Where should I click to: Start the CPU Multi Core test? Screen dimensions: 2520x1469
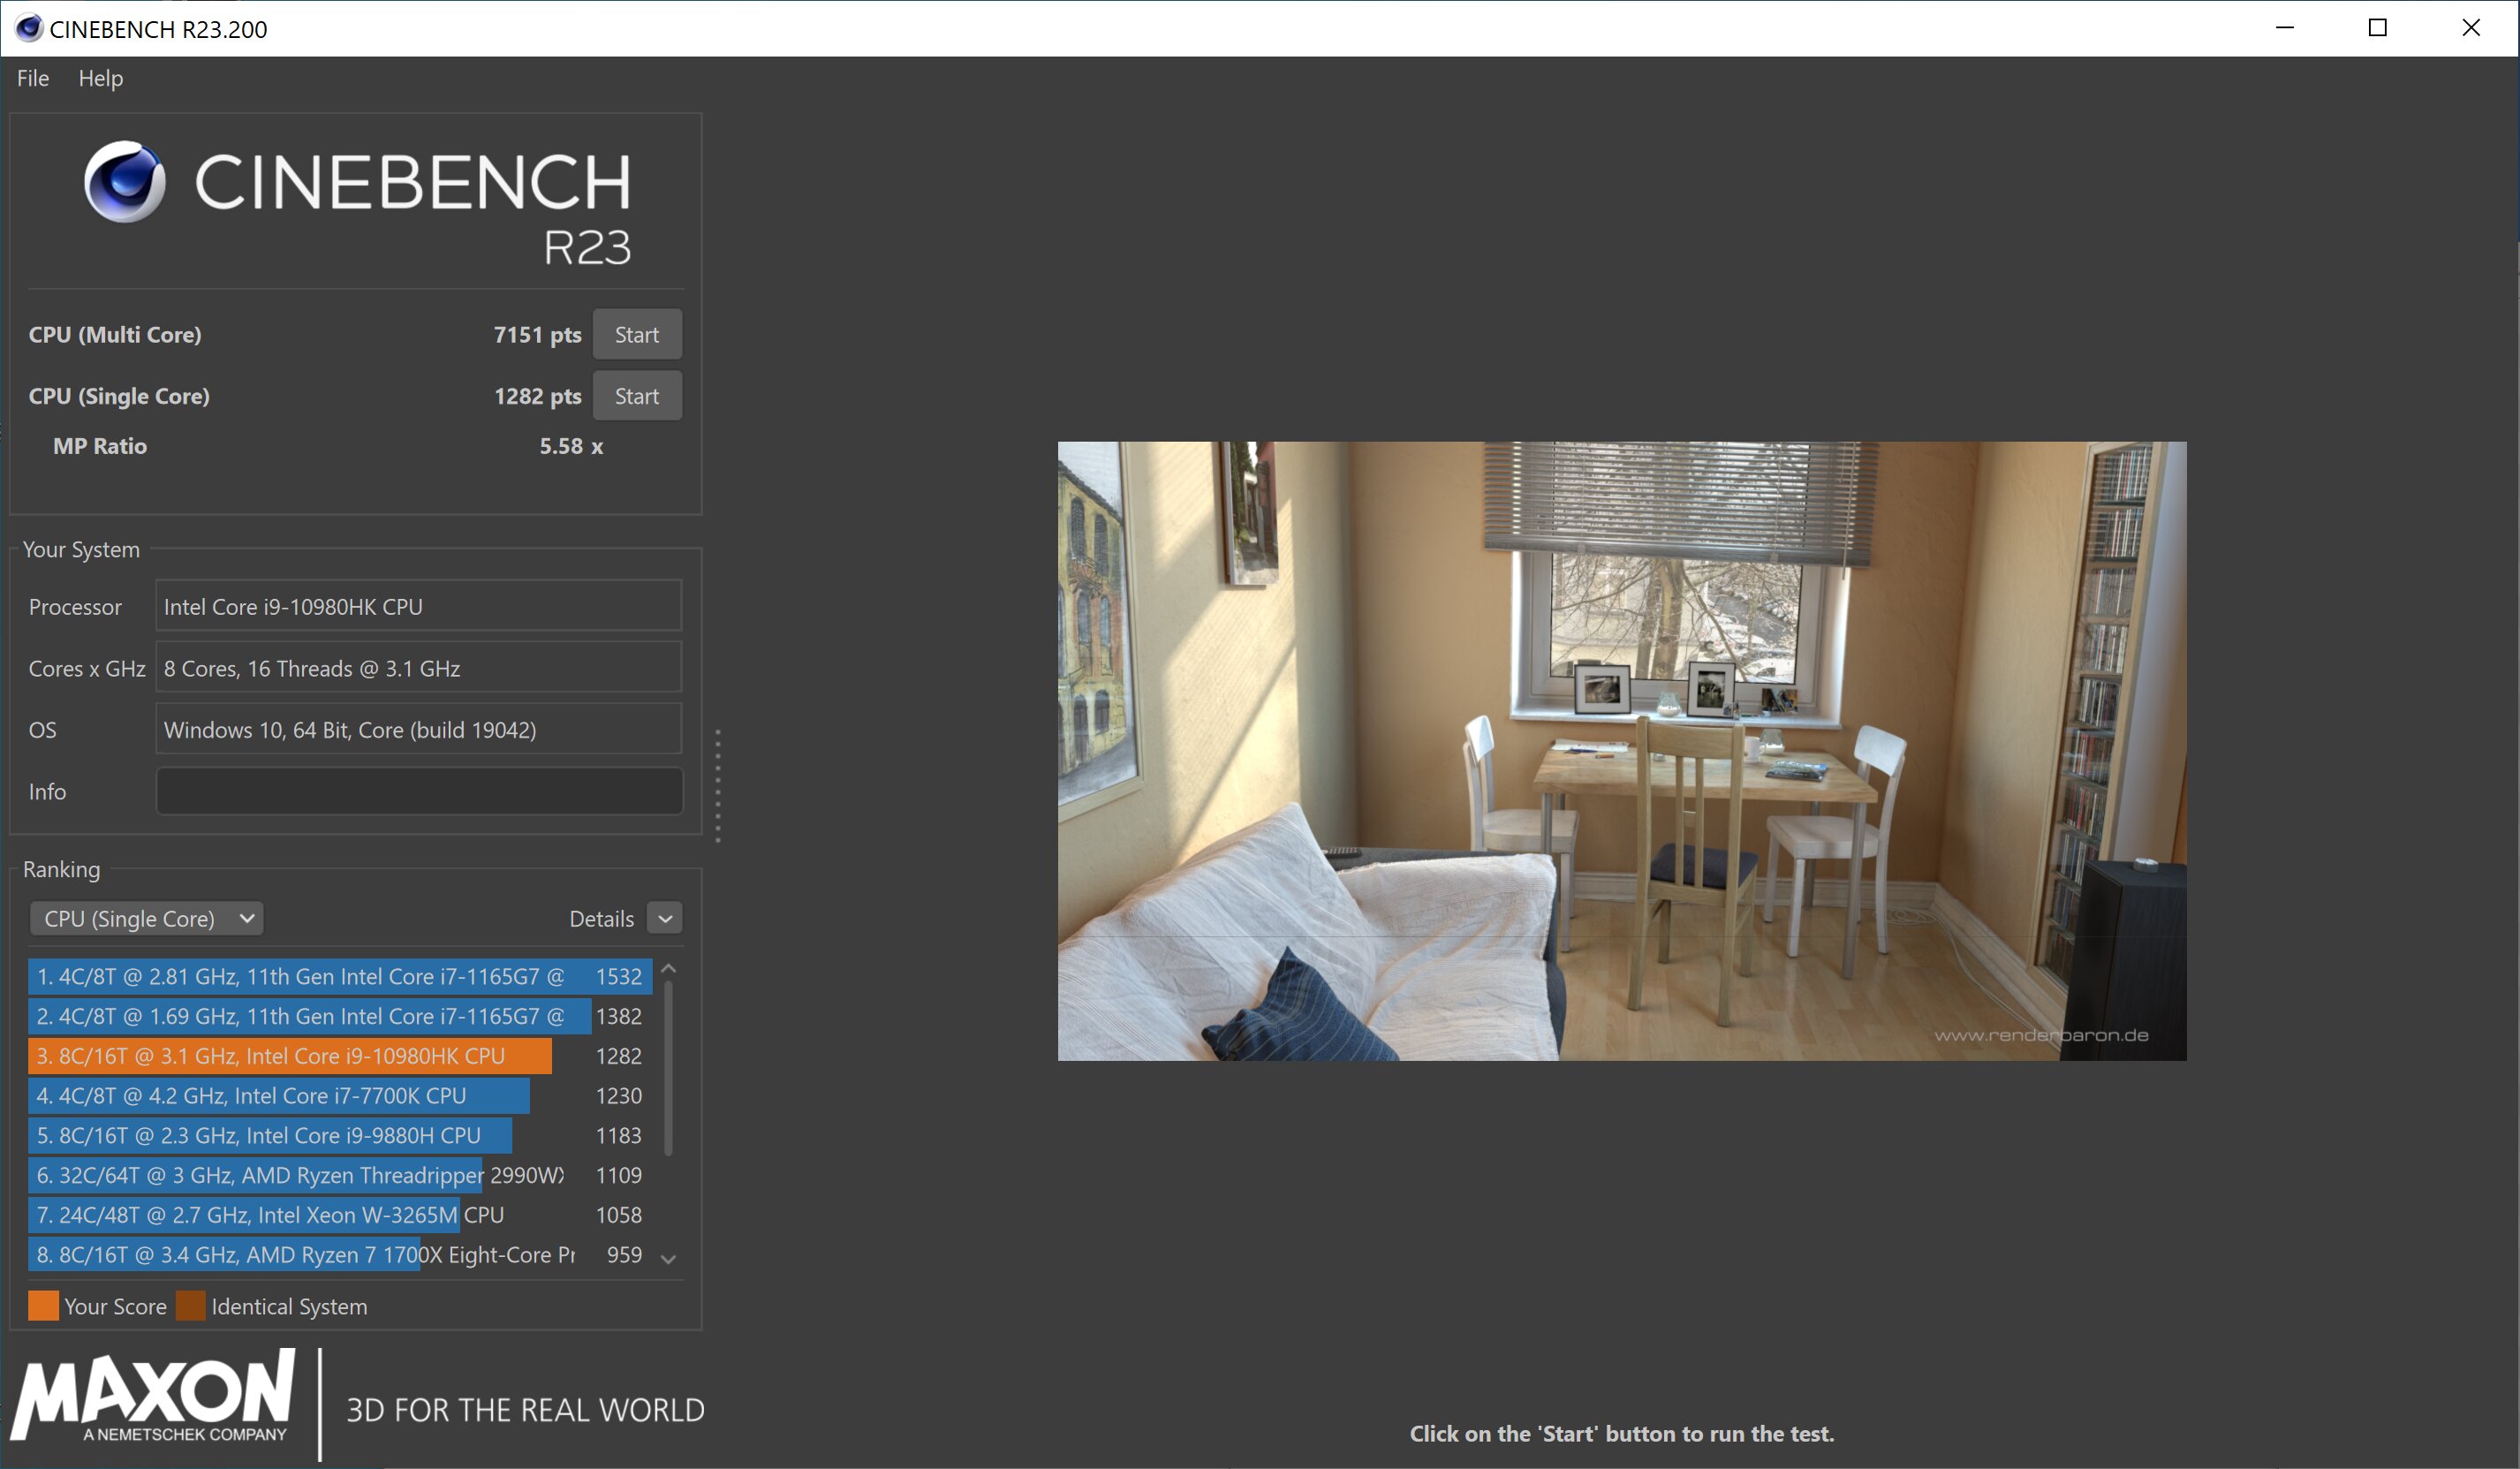pos(637,335)
